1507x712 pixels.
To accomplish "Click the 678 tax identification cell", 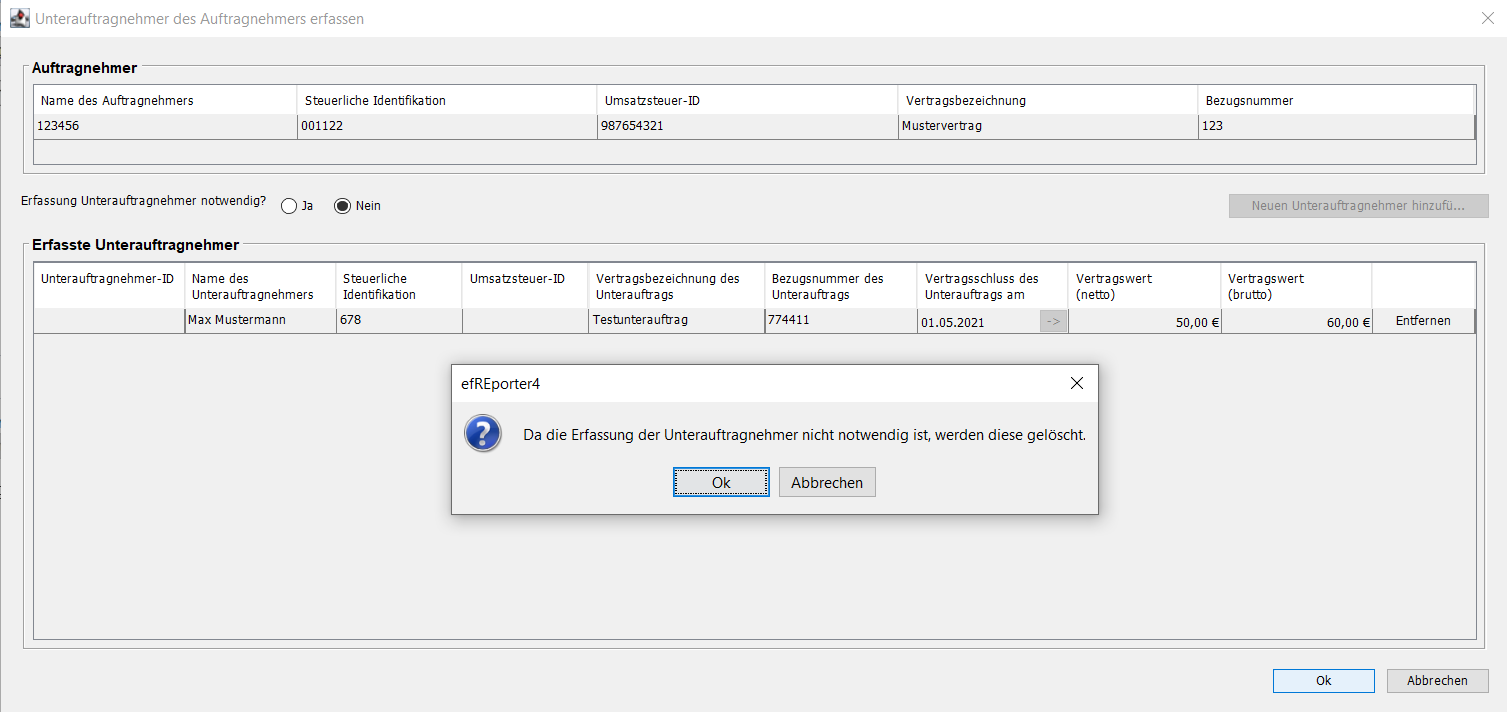I will click(399, 321).
